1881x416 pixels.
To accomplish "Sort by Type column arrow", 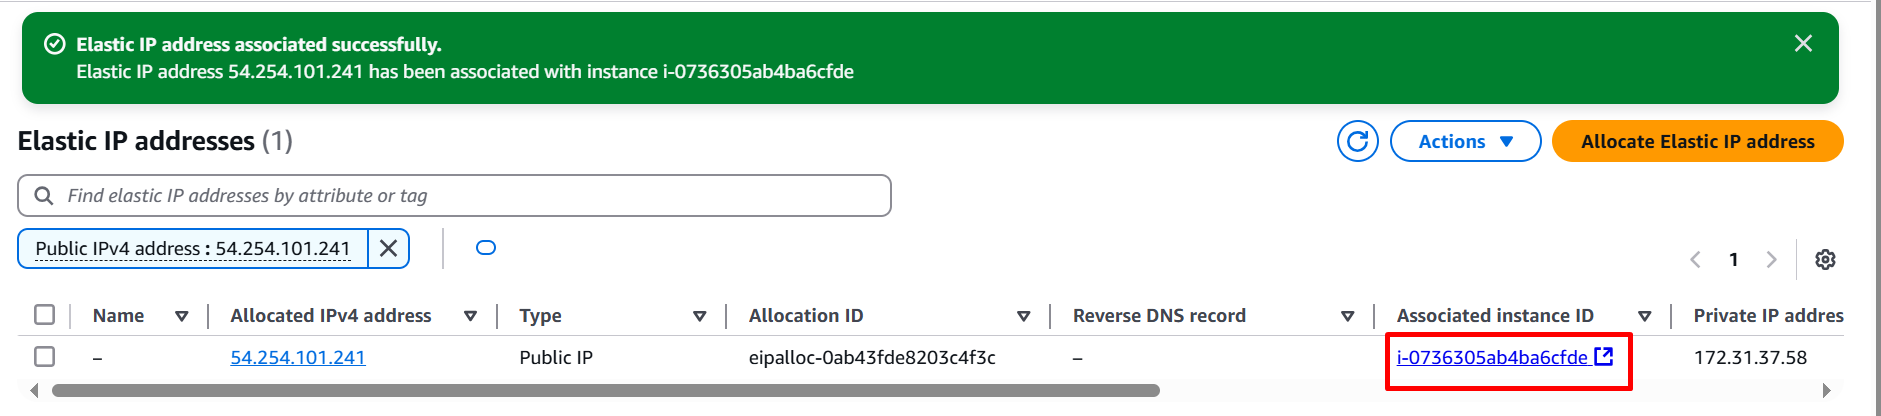I will pos(700,316).
